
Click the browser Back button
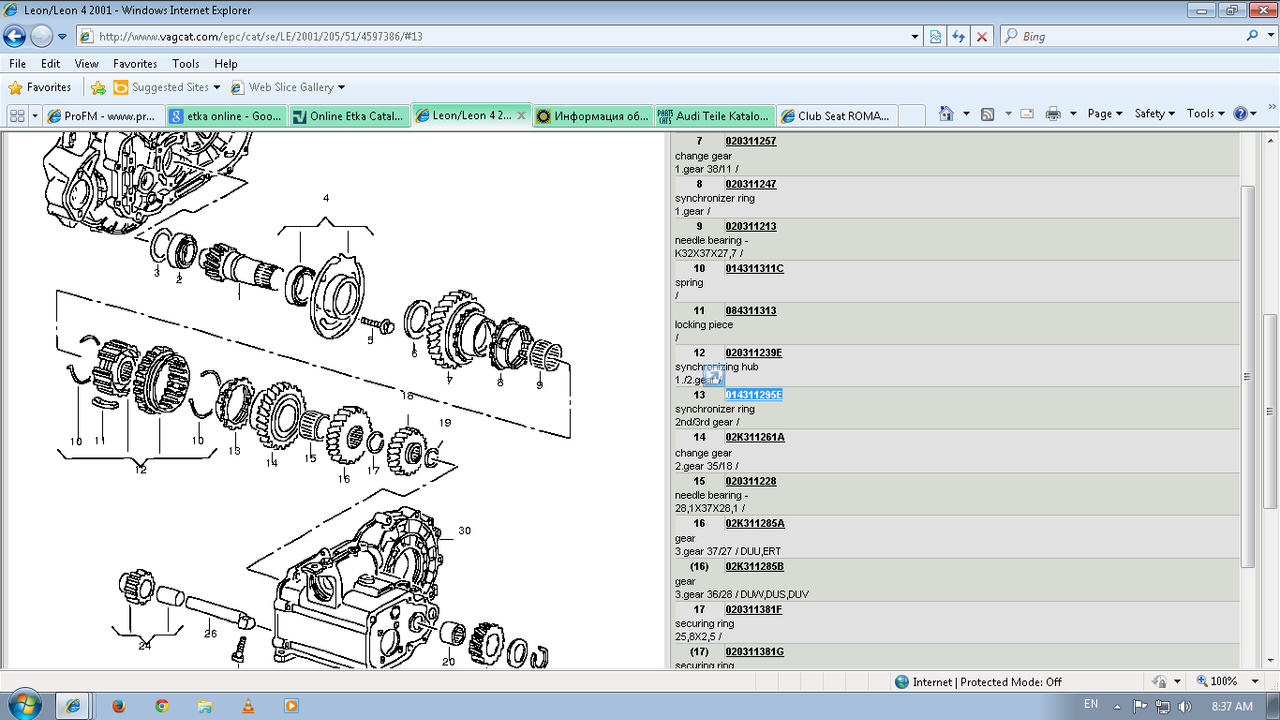(x=15, y=36)
